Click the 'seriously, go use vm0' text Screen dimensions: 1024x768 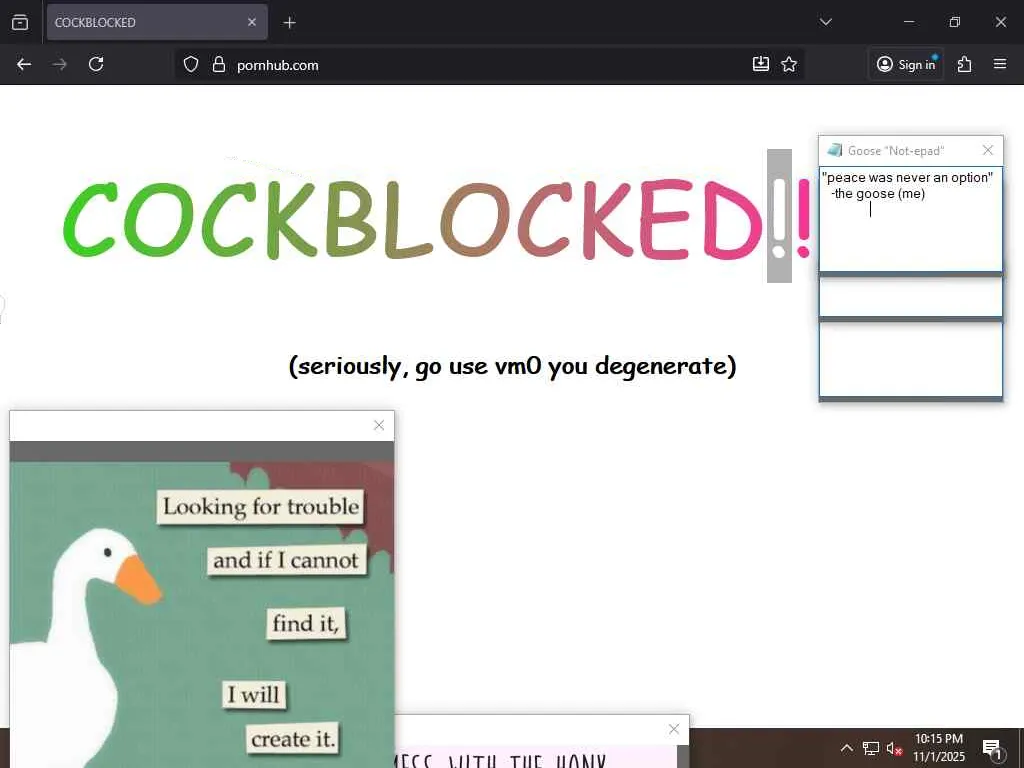coord(513,366)
